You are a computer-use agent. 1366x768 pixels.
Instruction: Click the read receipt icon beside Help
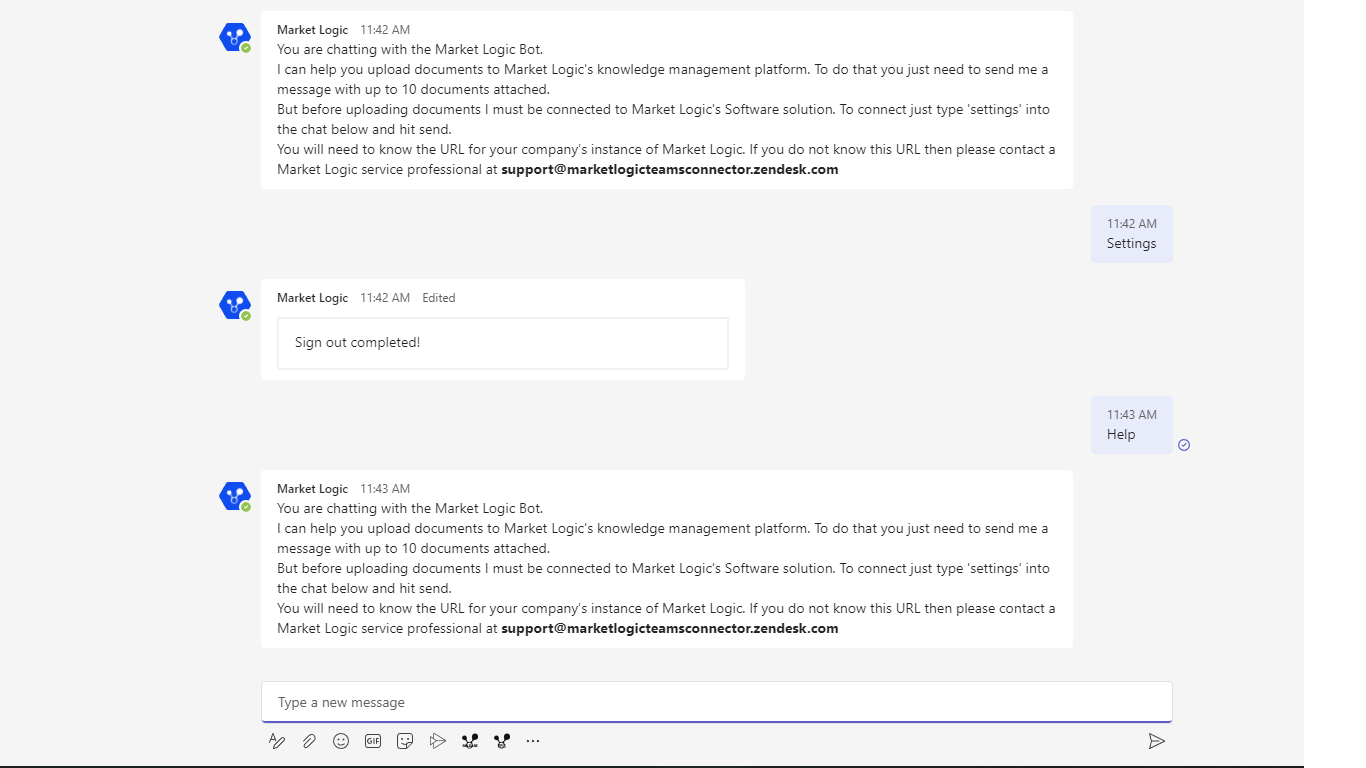click(x=1184, y=445)
